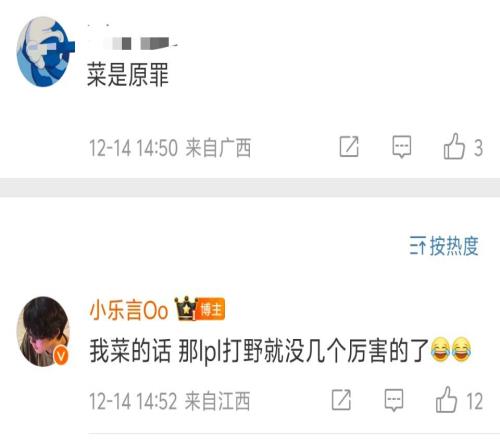Tap the orange V verification badge

click(61, 356)
